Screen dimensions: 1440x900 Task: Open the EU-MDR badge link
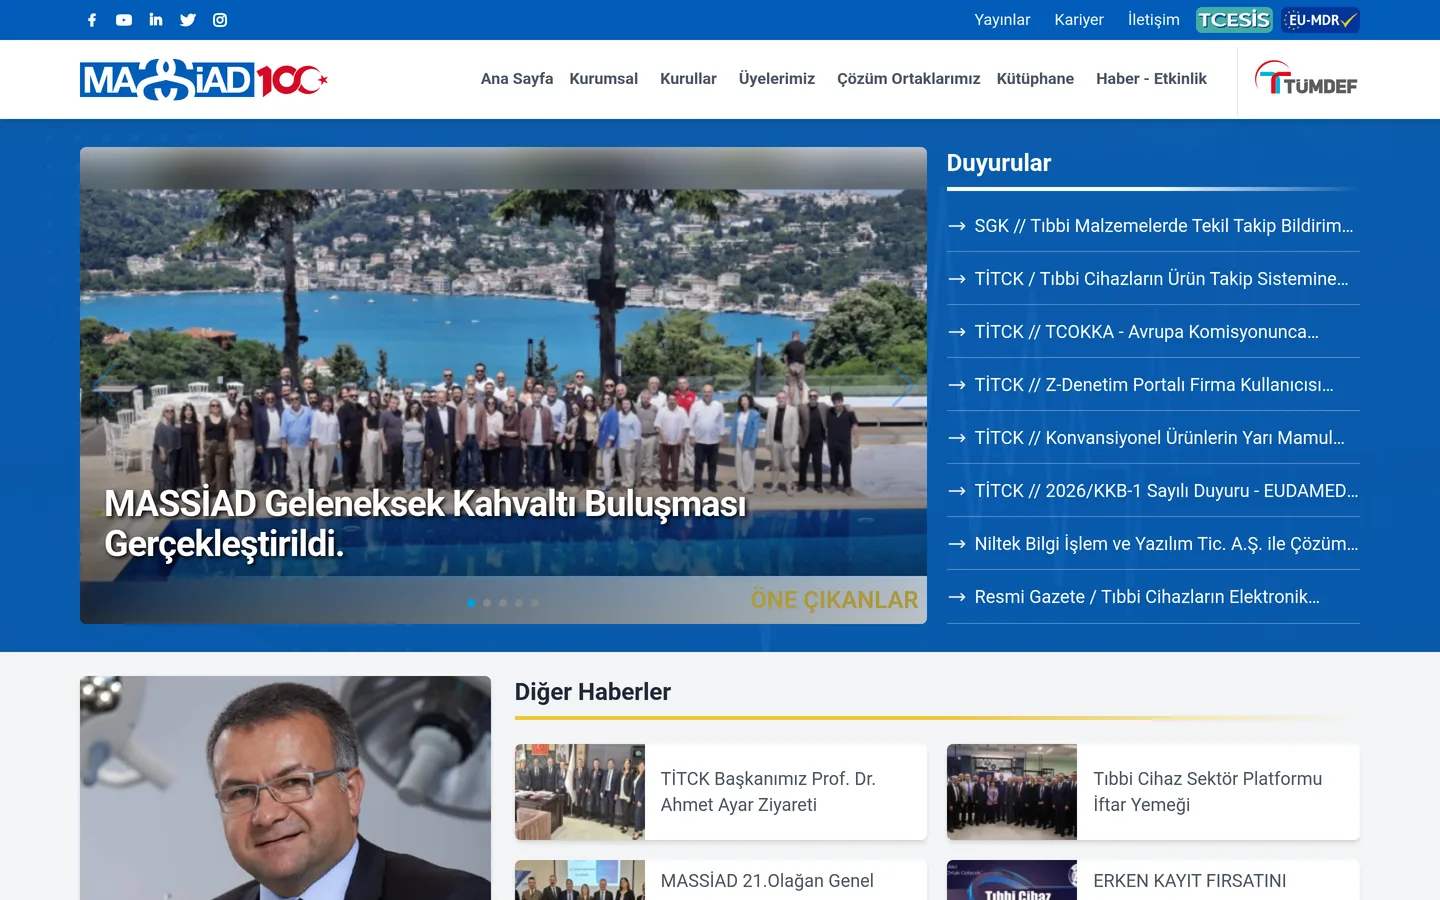[1321, 20]
